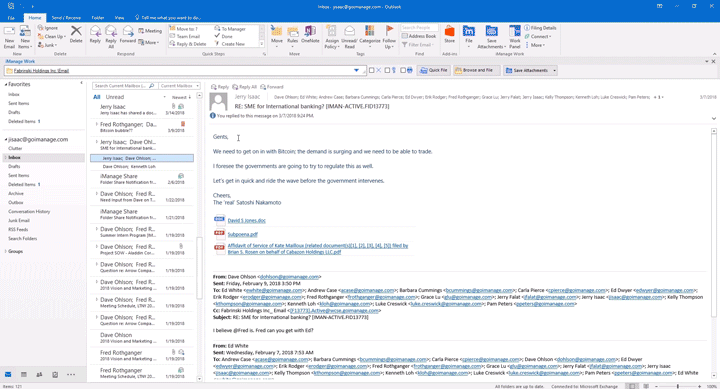This screenshot has height=389, width=720.
Task: Switch to Calendar view in navigation bar
Action: (x=24, y=374)
